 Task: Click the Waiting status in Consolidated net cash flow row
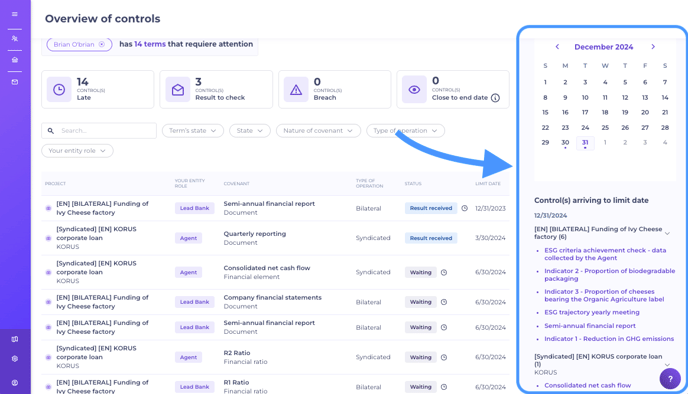click(x=420, y=272)
